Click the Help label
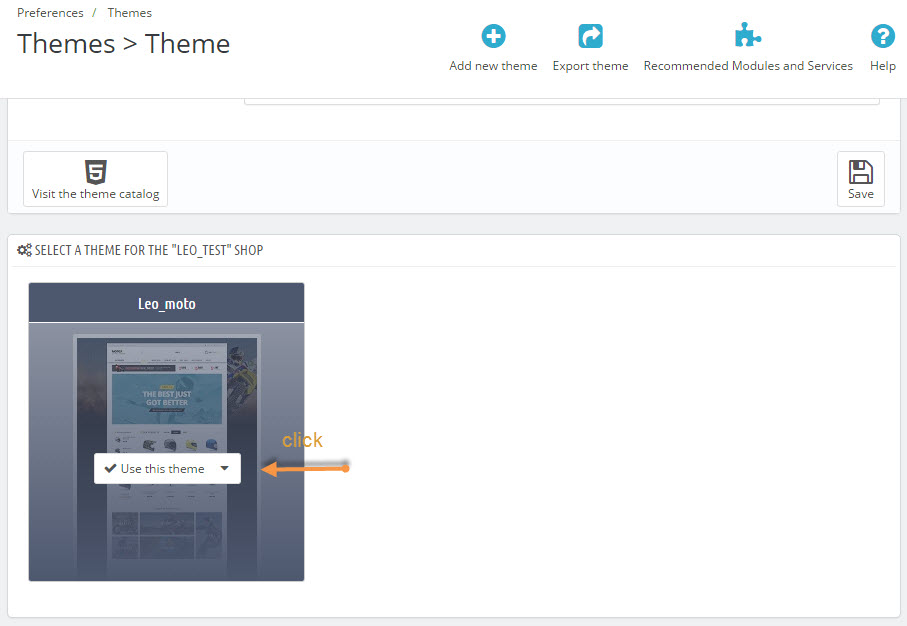This screenshot has height=626, width=907. coord(883,66)
